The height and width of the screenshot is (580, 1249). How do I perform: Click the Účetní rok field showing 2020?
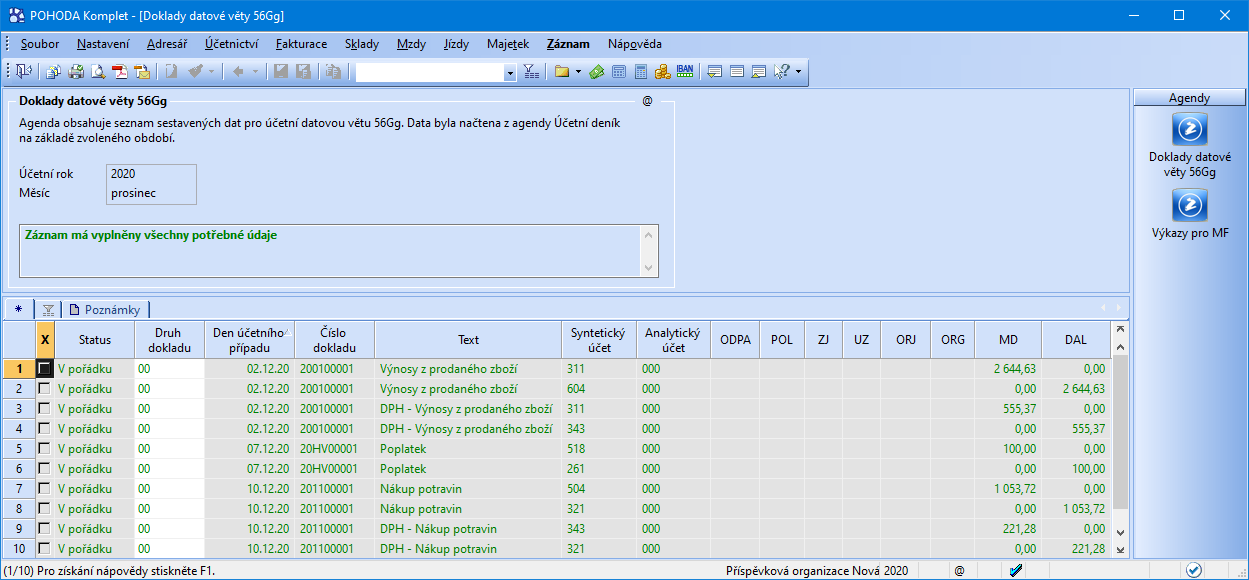(x=151, y=174)
